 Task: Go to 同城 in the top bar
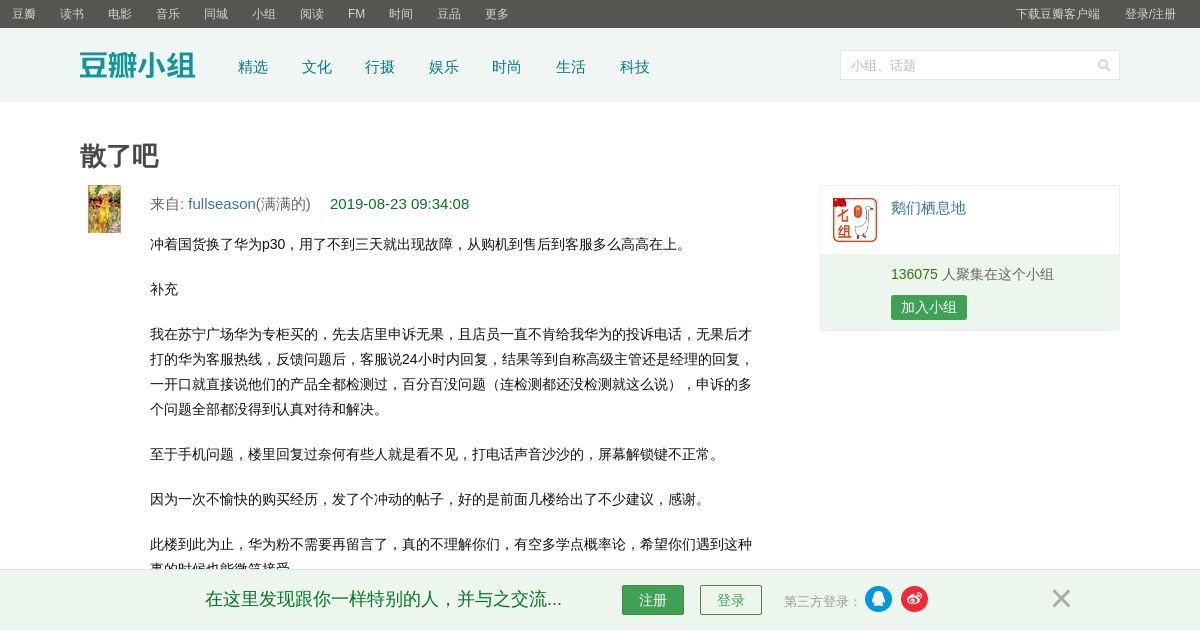point(216,14)
